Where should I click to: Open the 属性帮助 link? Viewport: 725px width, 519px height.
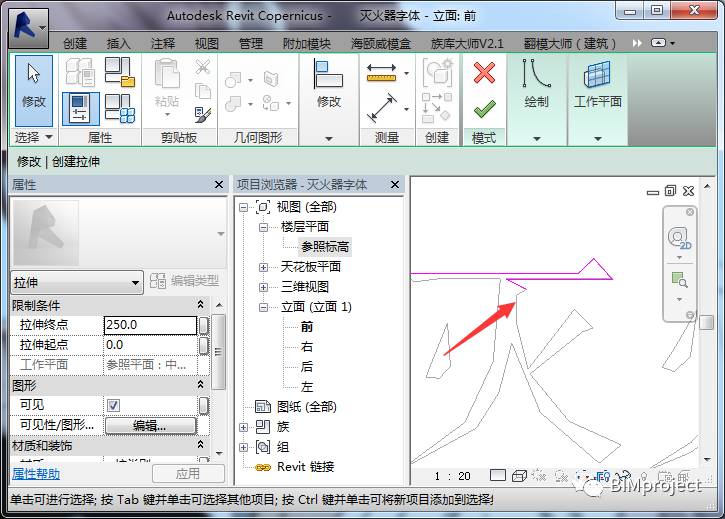tap(36, 474)
